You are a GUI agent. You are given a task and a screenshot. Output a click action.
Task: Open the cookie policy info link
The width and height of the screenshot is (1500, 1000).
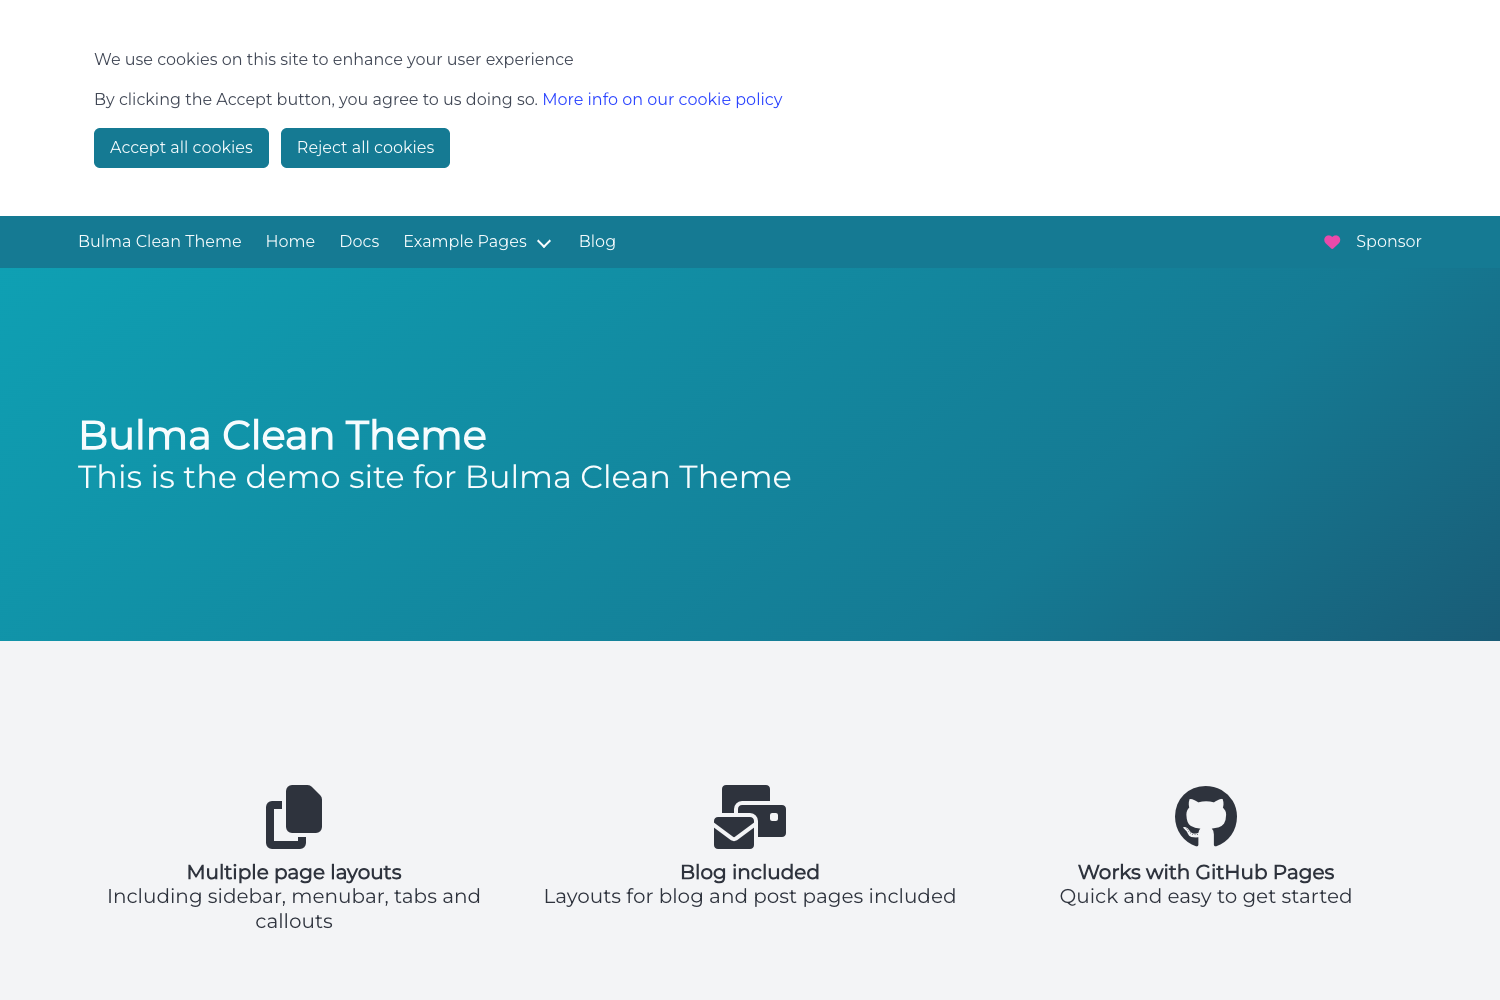[x=662, y=100]
